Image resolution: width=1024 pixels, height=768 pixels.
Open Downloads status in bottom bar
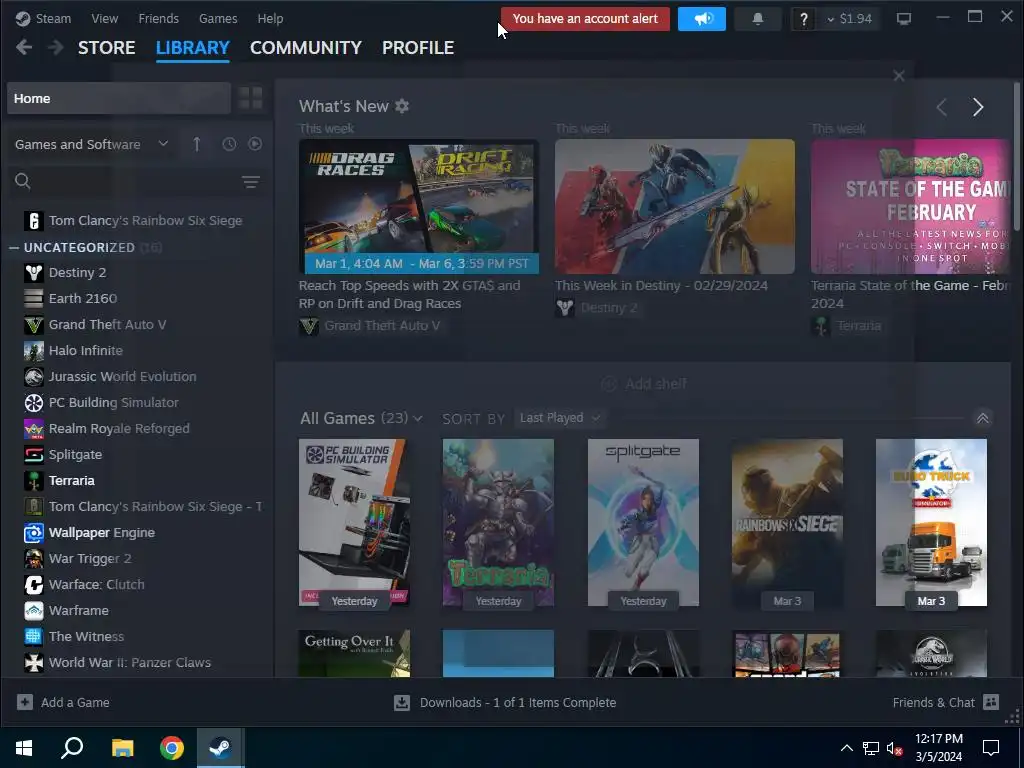(505, 703)
